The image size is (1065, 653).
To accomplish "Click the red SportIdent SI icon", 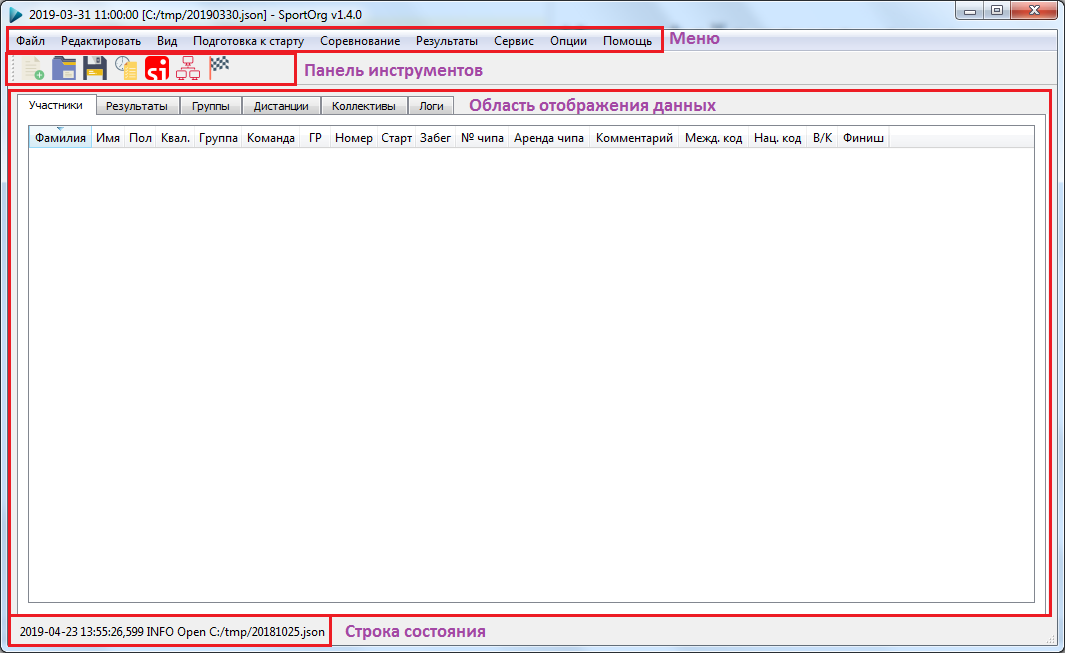I will [157, 69].
